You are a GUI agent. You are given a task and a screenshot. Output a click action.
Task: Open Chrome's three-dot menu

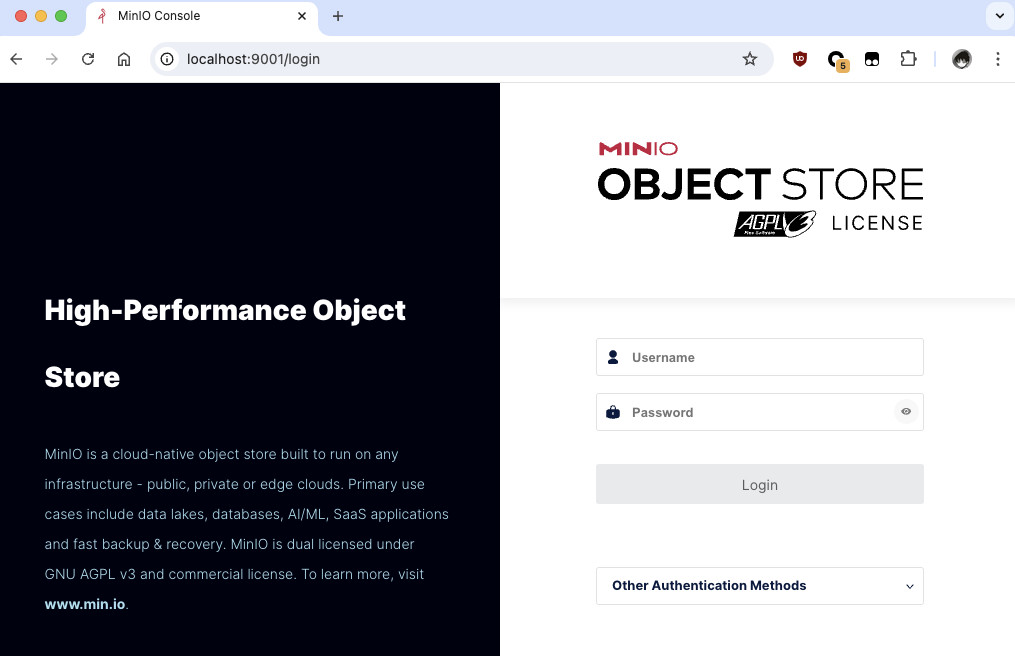click(998, 59)
